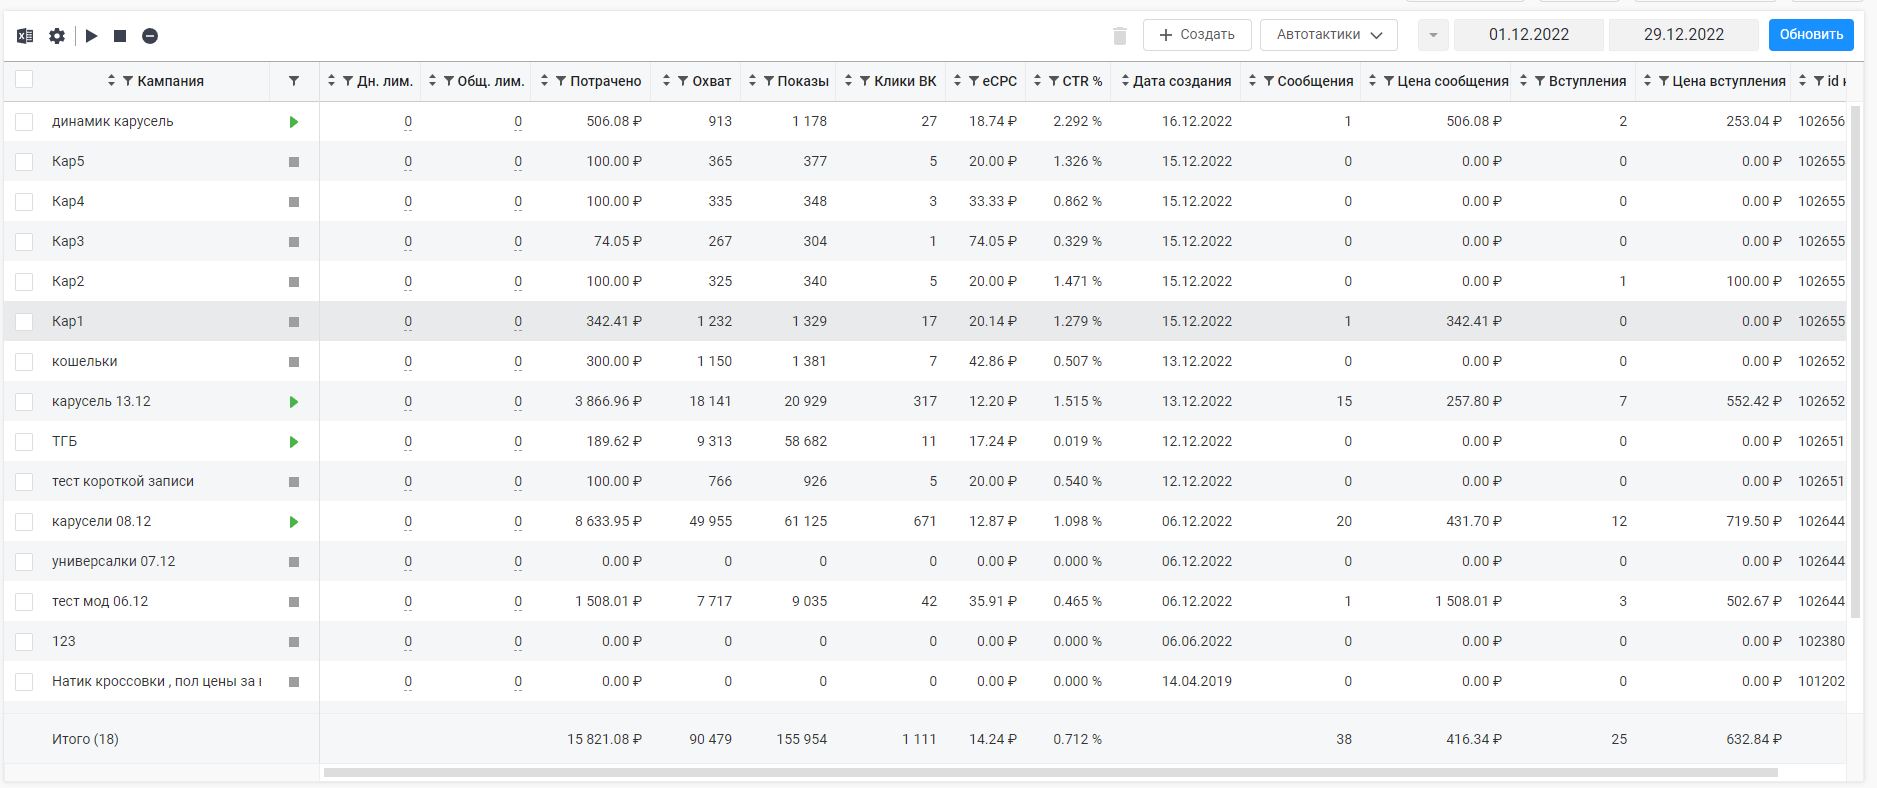Screen dimensions: 1877x788
Task: Click the filter icon beside Потрачено header
Action: (x=561, y=81)
